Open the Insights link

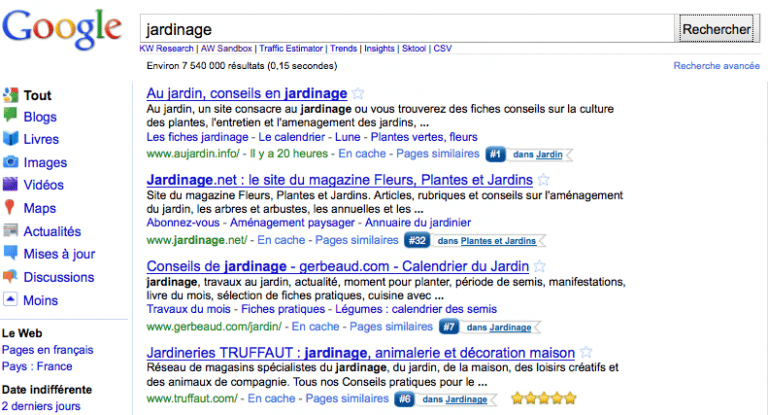(379, 49)
